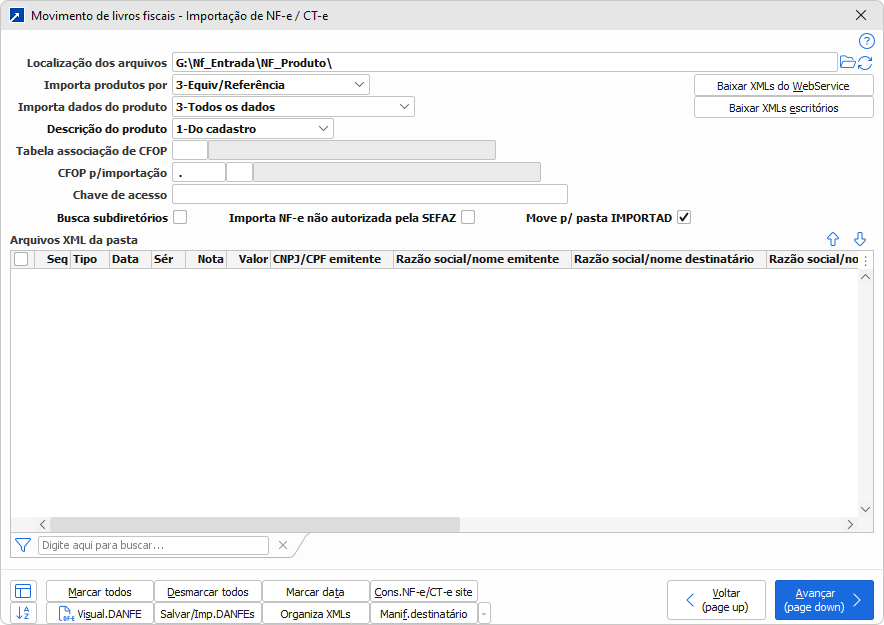The width and height of the screenshot is (884, 625).
Task: Browse folder icon next to file location
Action: [847, 62]
